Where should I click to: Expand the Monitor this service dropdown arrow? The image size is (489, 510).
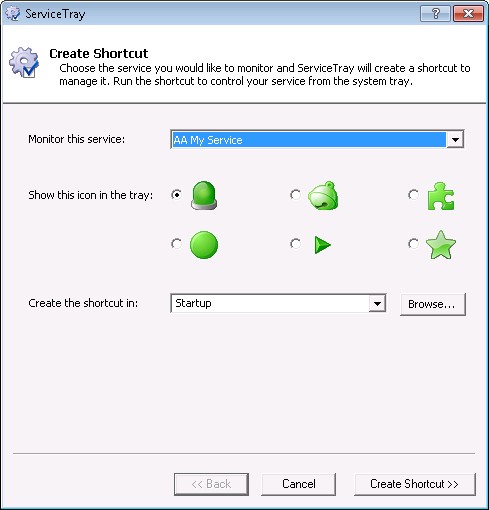455,140
